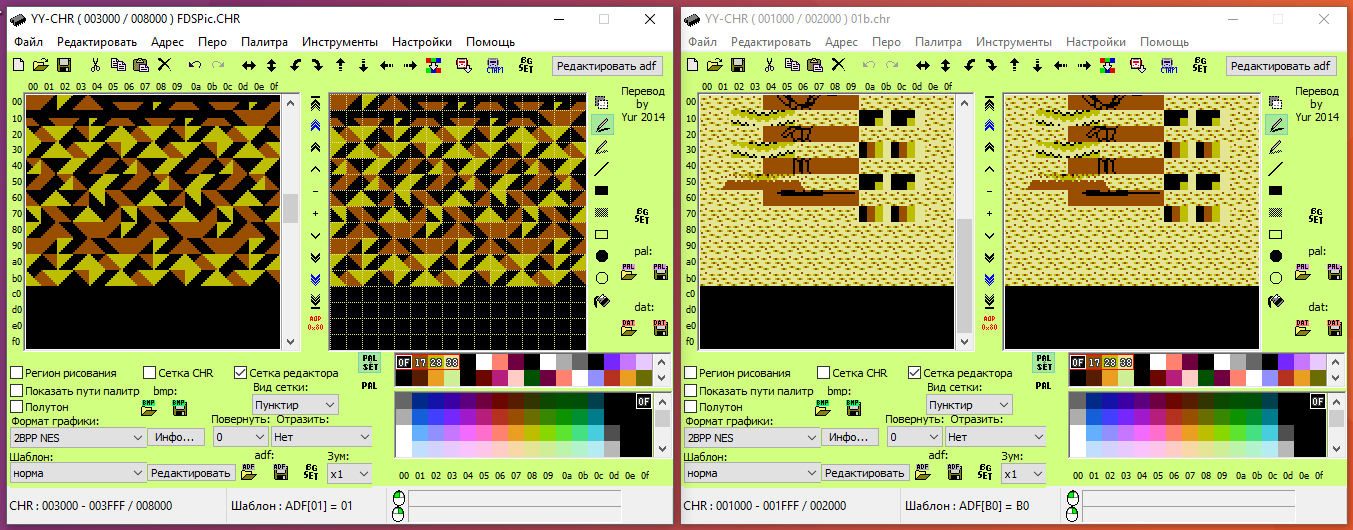1353x530 pixels.
Task: Click the Save icon in the FDSPic.CHR window
Action: click(x=63, y=65)
